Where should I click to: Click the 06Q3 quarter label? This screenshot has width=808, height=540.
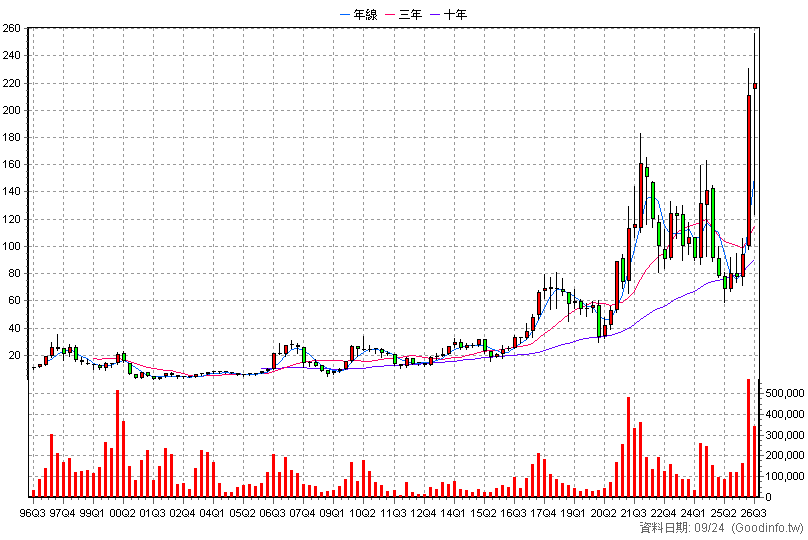coord(273,514)
